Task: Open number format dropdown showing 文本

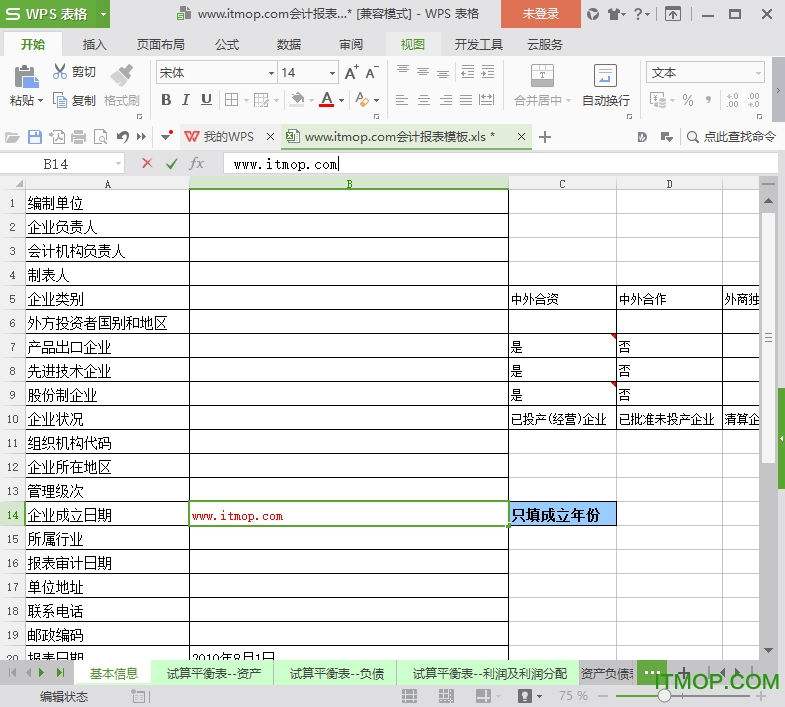Action: click(x=758, y=73)
